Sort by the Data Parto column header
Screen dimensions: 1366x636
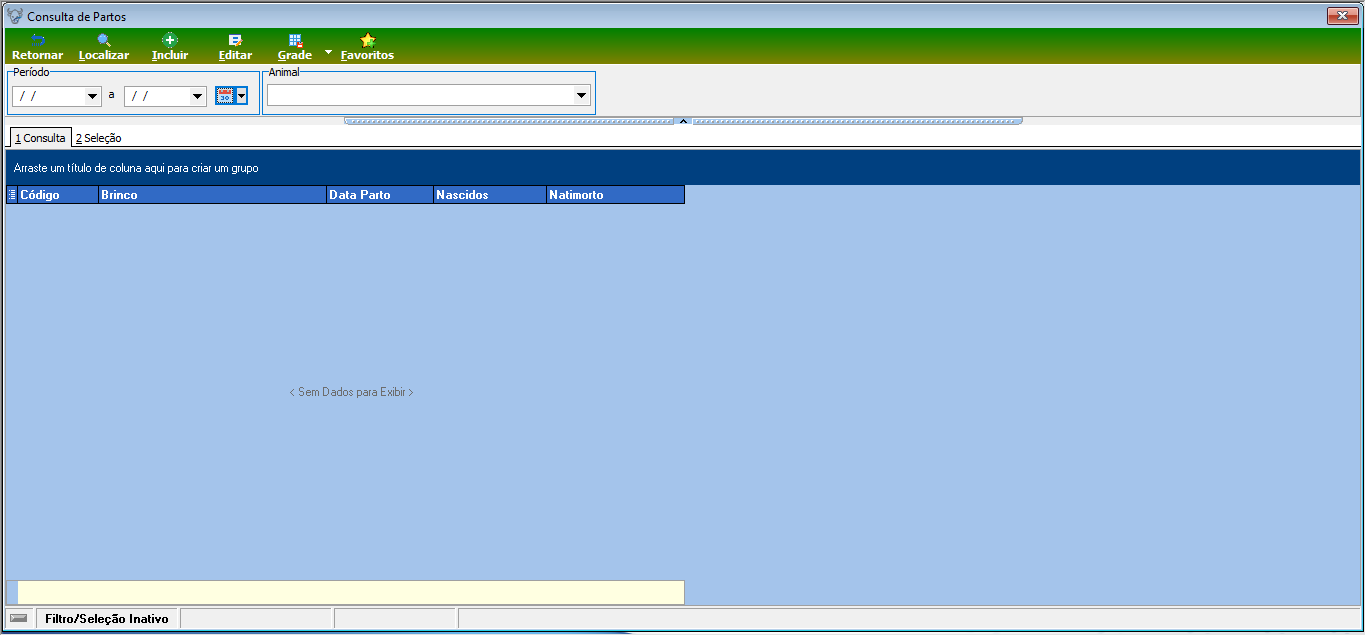click(x=380, y=195)
